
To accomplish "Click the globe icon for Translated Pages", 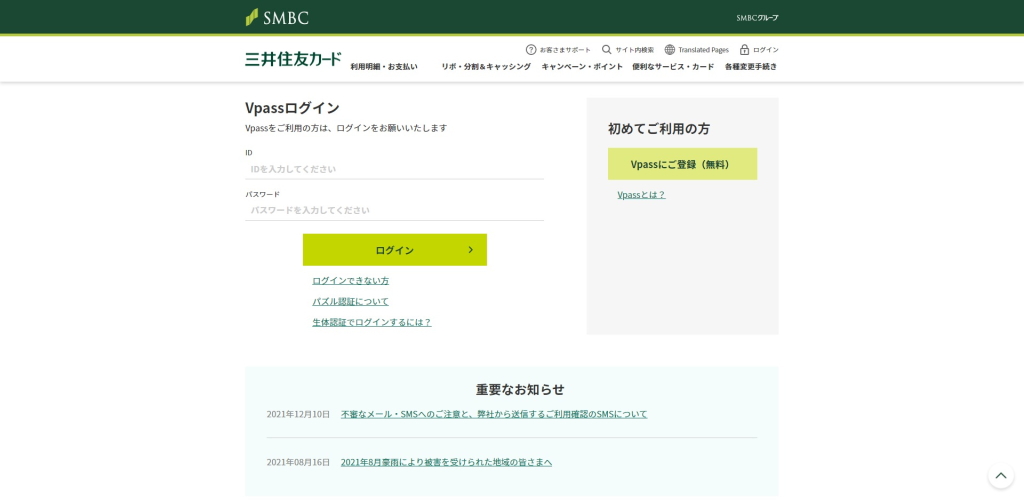I will [x=670, y=49].
